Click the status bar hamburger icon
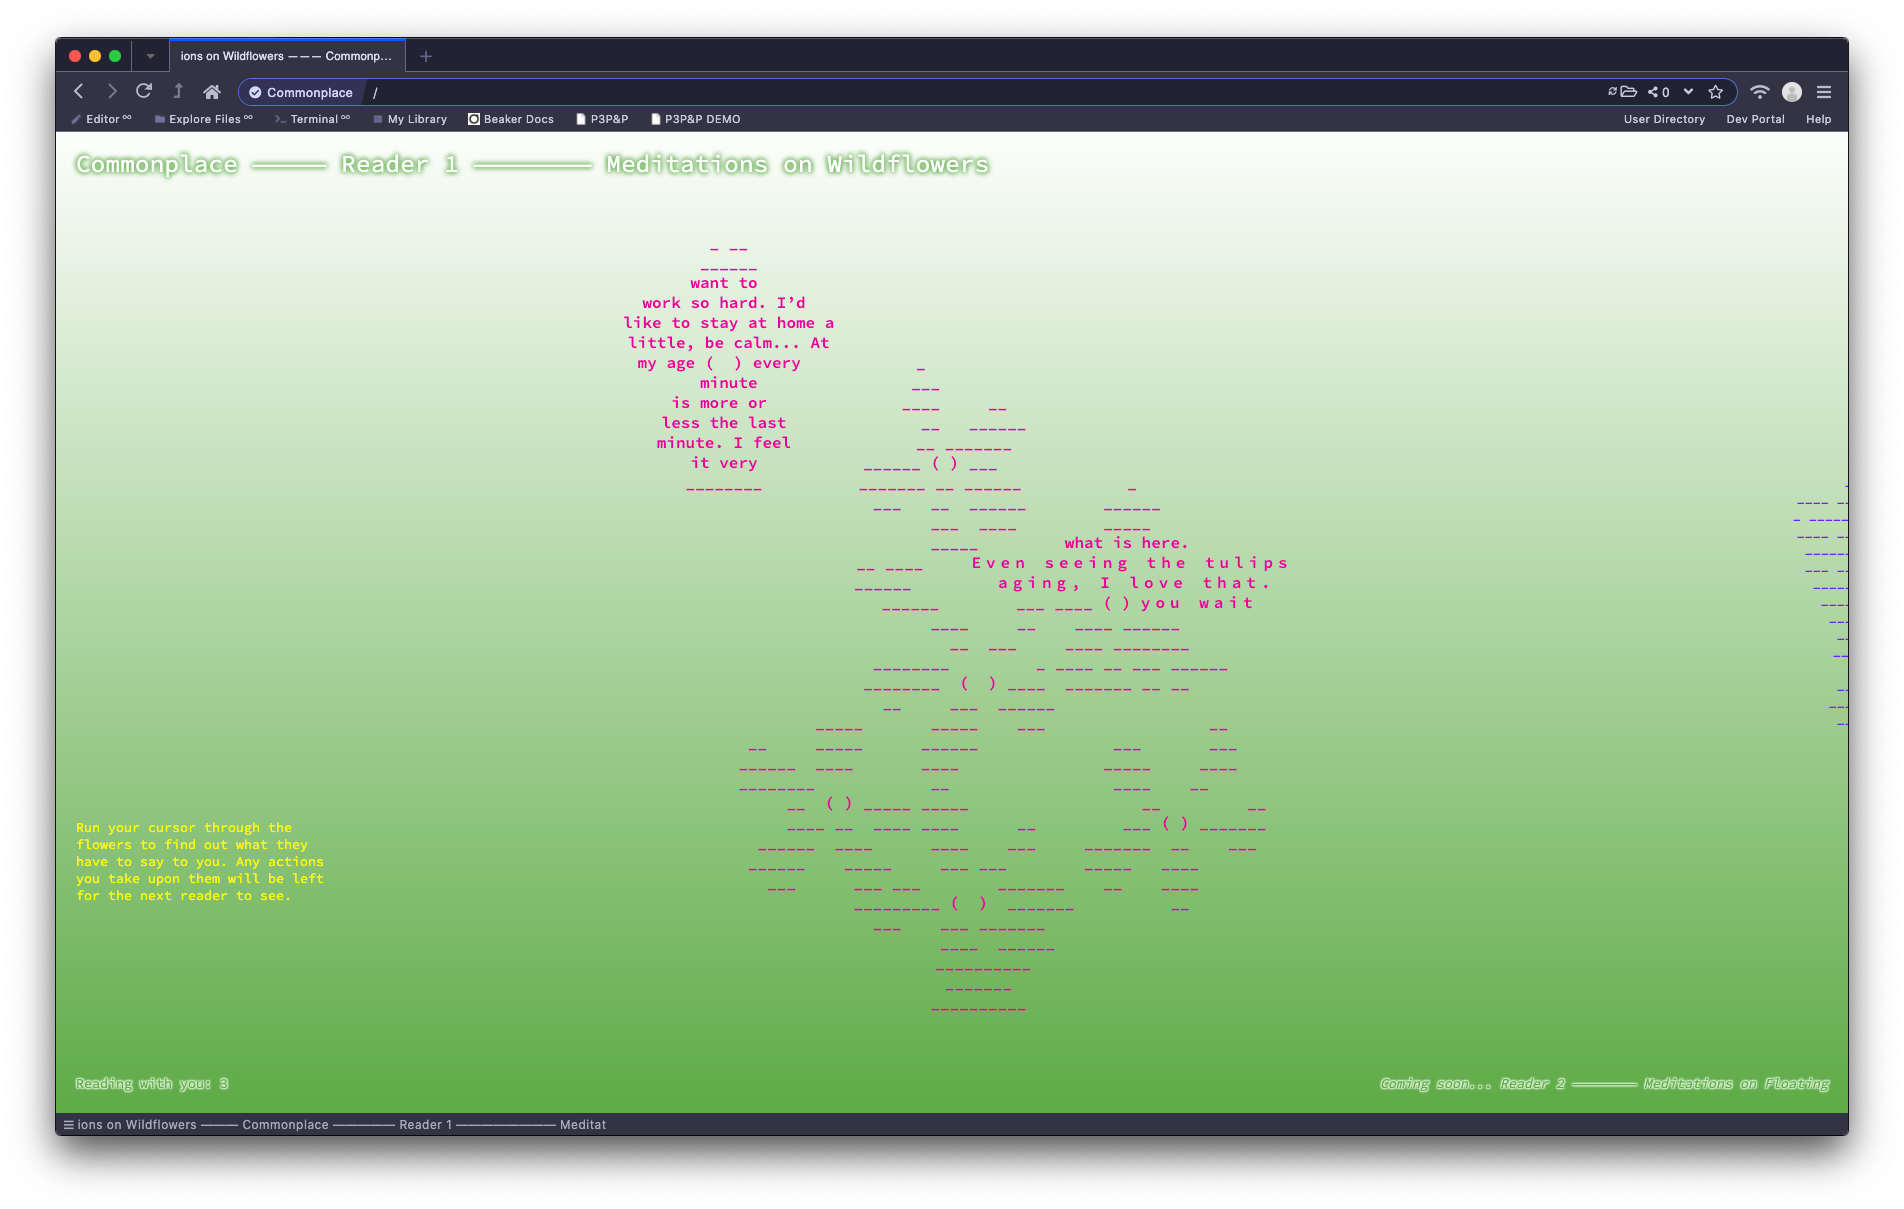 (x=69, y=1125)
